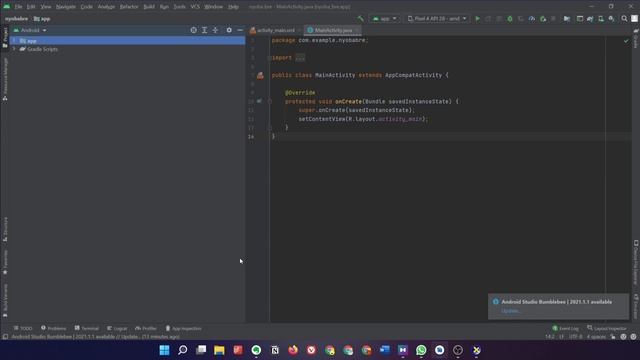Hide the Project tool window
640x360 pixels.
240,30
